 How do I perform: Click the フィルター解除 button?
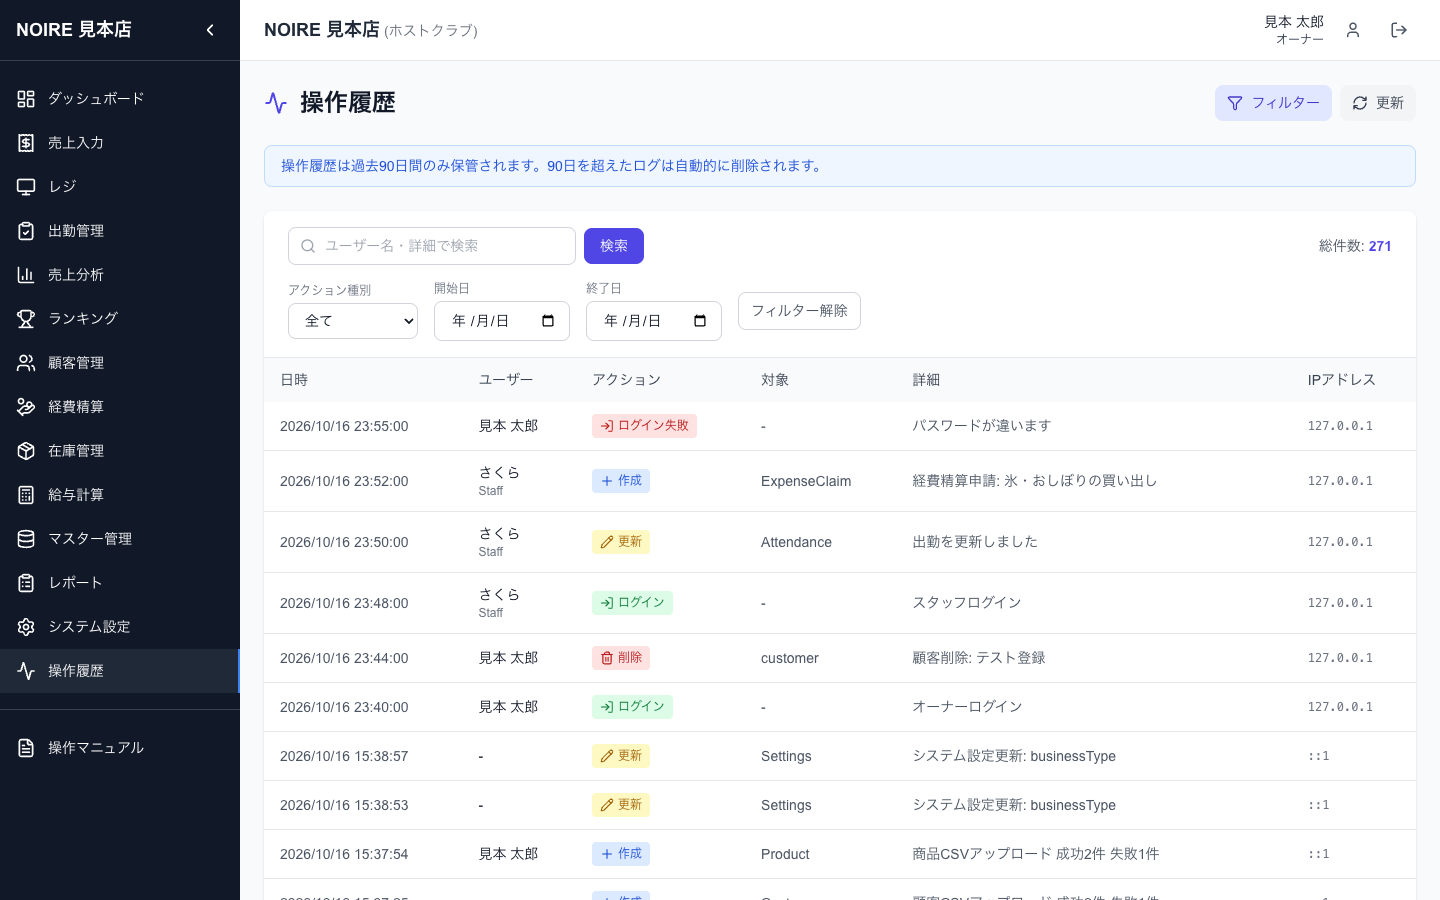click(x=799, y=311)
